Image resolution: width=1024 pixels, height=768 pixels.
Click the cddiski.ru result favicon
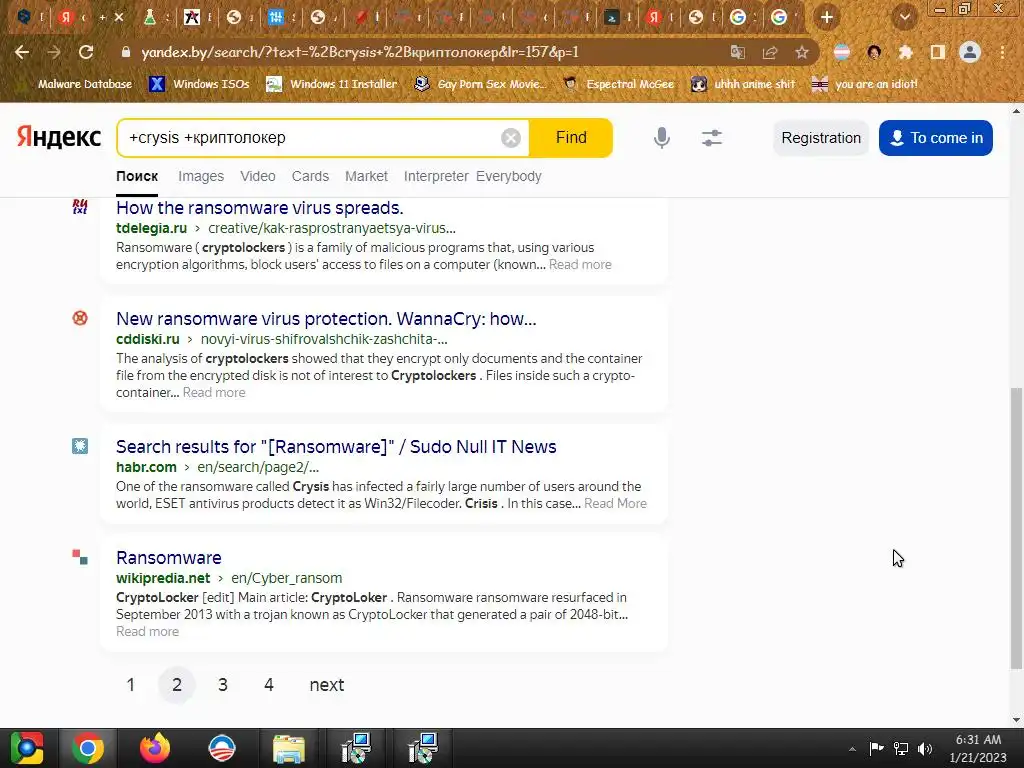coord(80,318)
